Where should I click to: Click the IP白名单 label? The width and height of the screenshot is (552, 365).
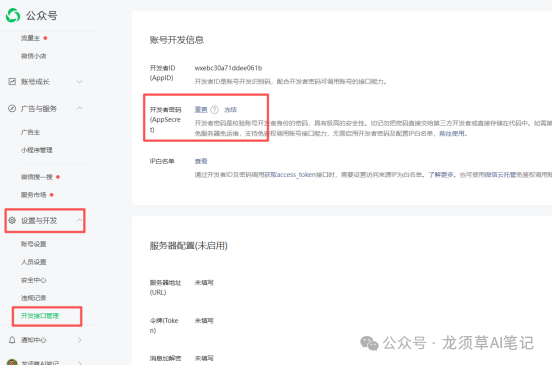click(x=162, y=161)
